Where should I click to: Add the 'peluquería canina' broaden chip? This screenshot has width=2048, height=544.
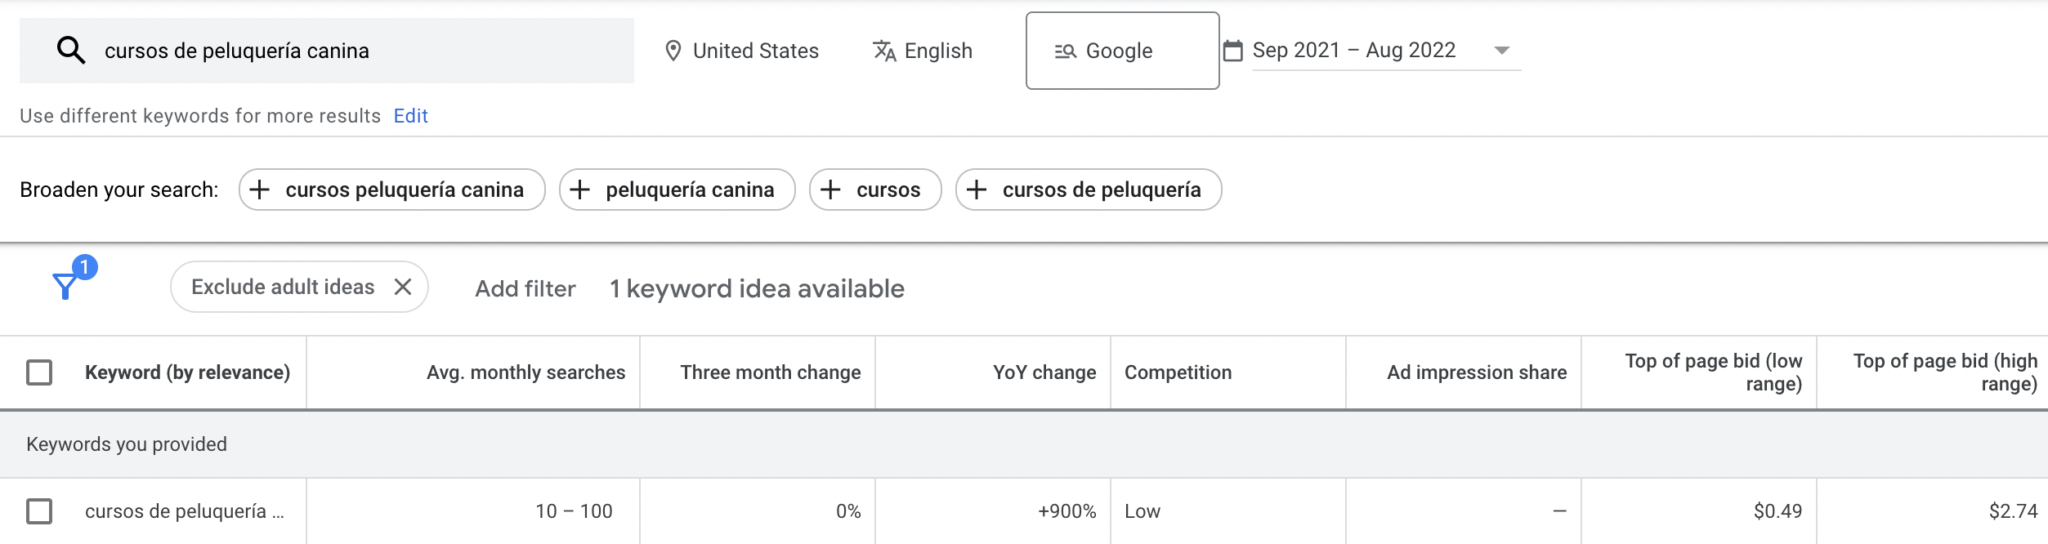coord(677,189)
